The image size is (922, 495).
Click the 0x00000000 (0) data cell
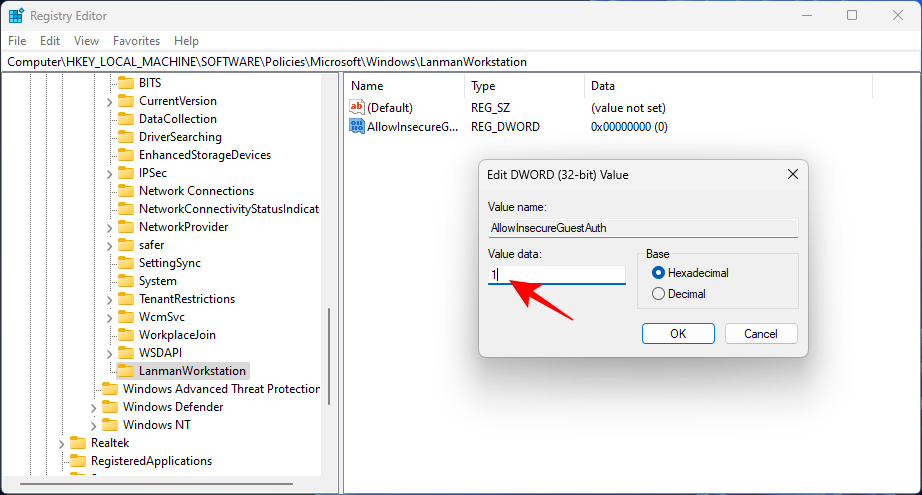(x=629, y=127)
